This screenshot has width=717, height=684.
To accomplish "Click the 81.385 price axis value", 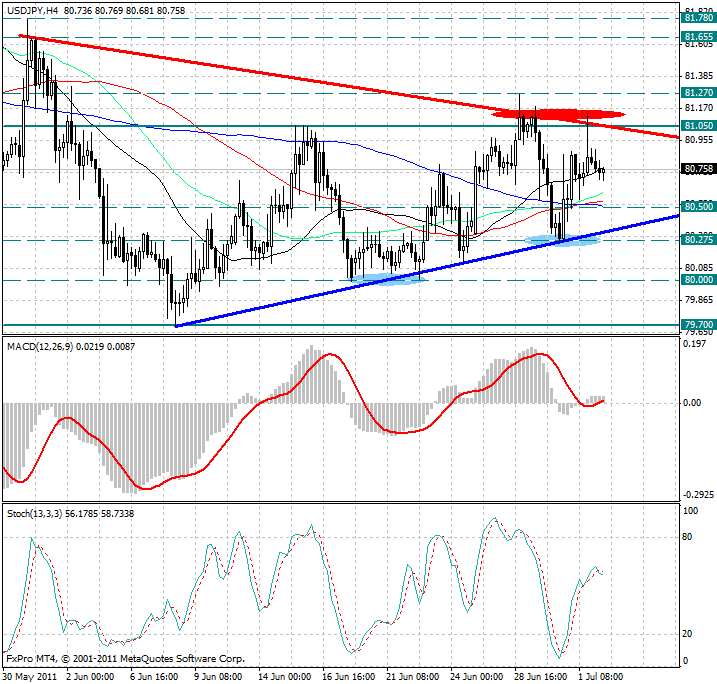I will click(x=699, y=76).
